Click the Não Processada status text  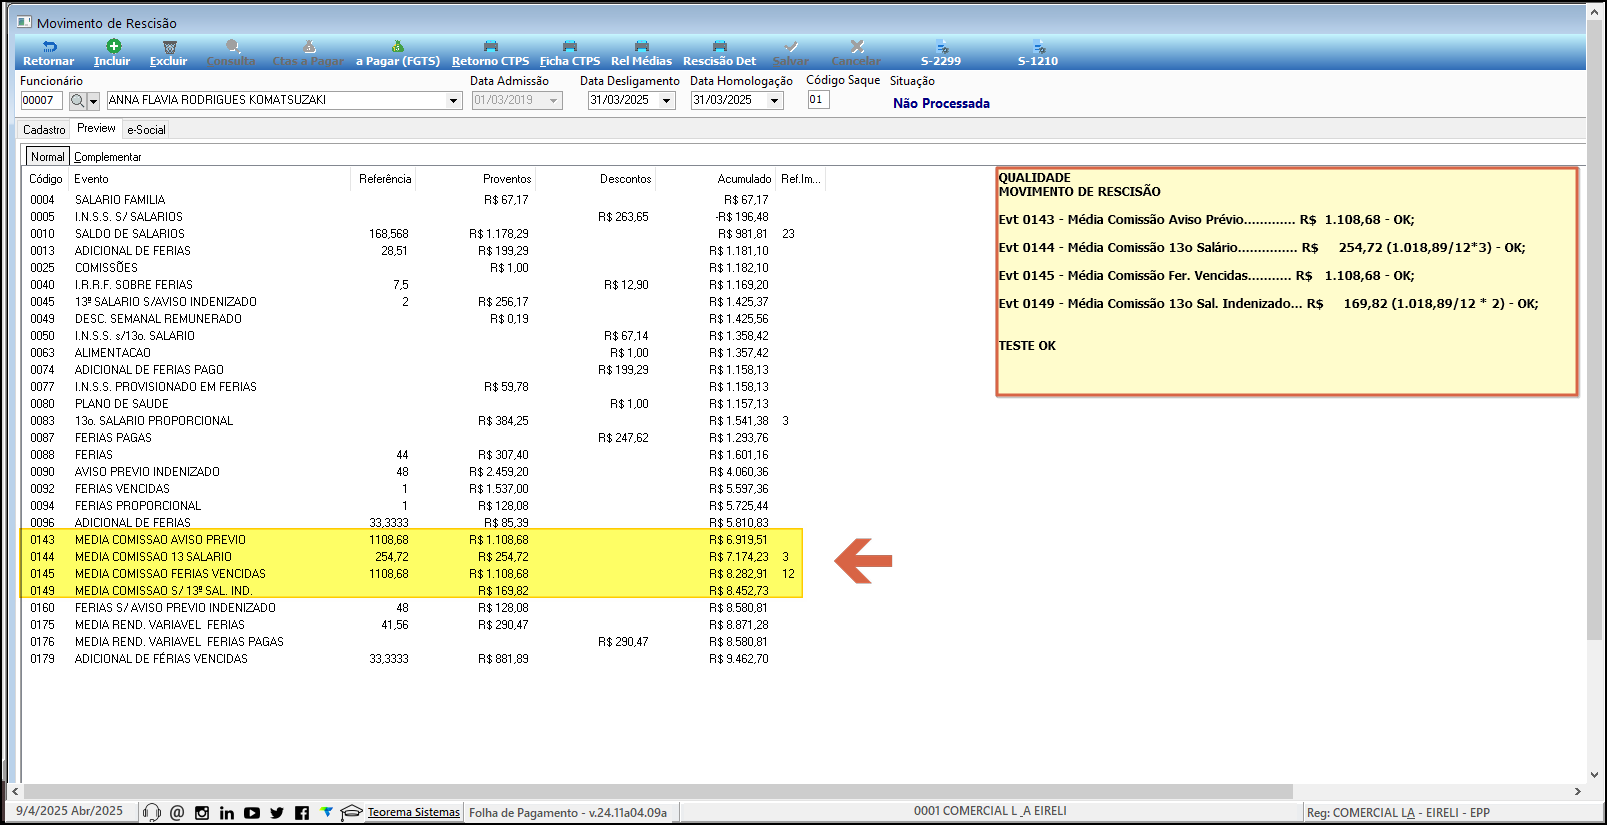(x=941, y=103)
